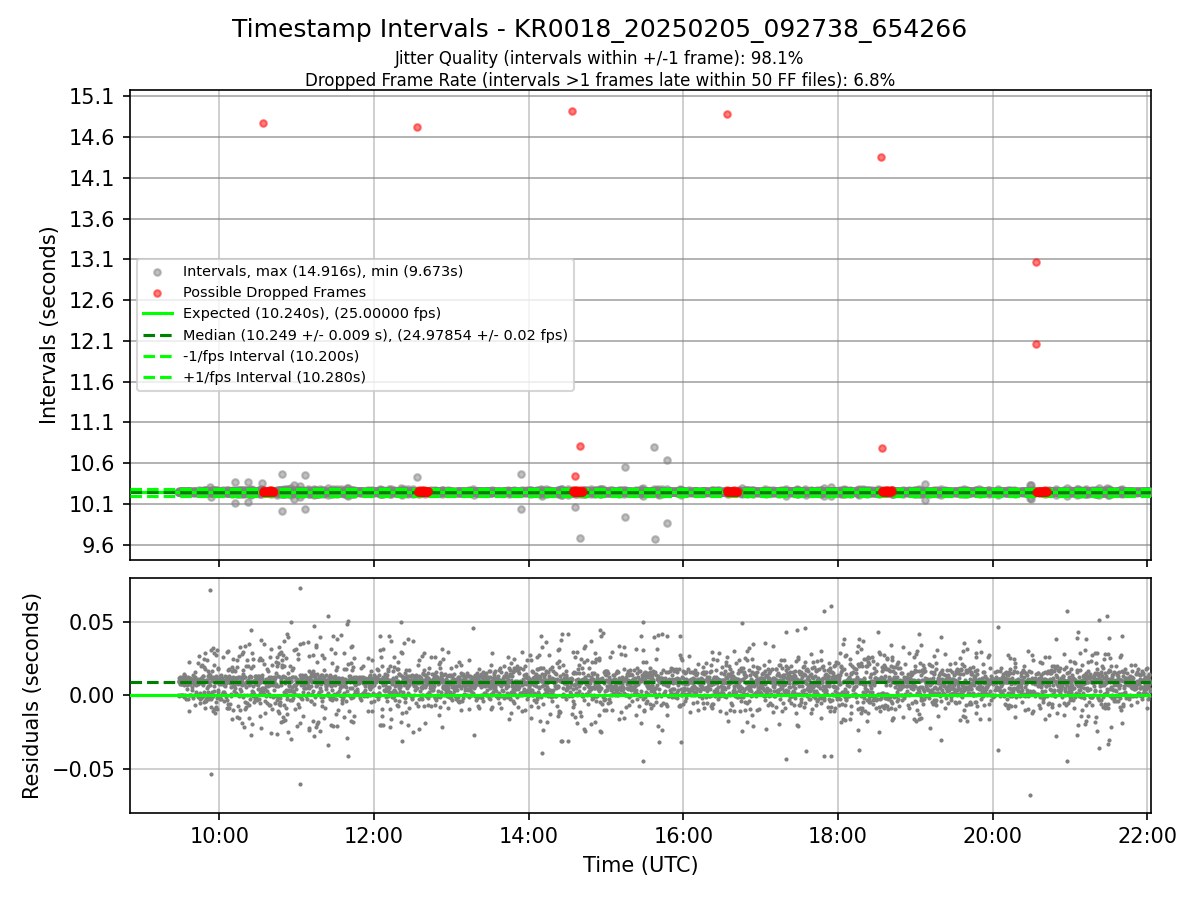Click legend entry '+1/fps Interval (10.280s)'
The height and width of the screenshot is (900, 1200).
click(274, 377)
